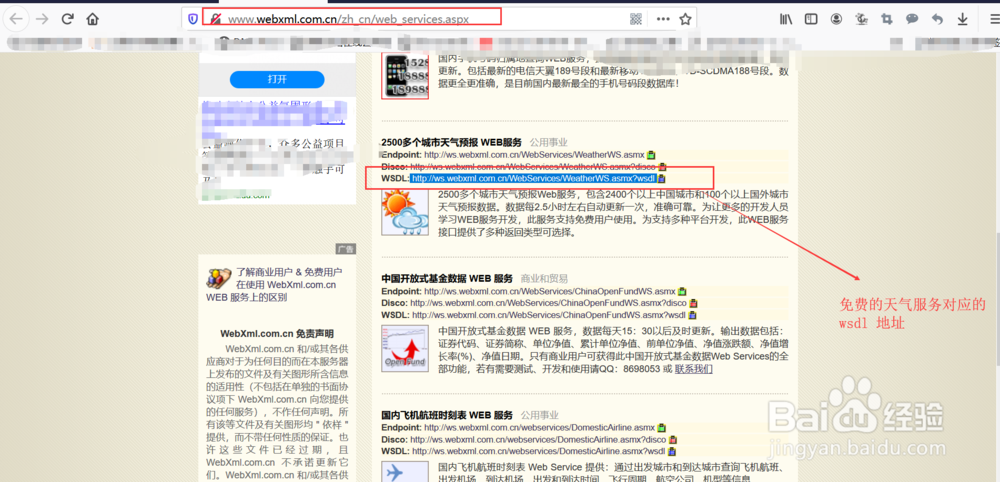This screenshot has width=1000, height=482.
Task: Open the downloads panel
Action: click(962, 19)
